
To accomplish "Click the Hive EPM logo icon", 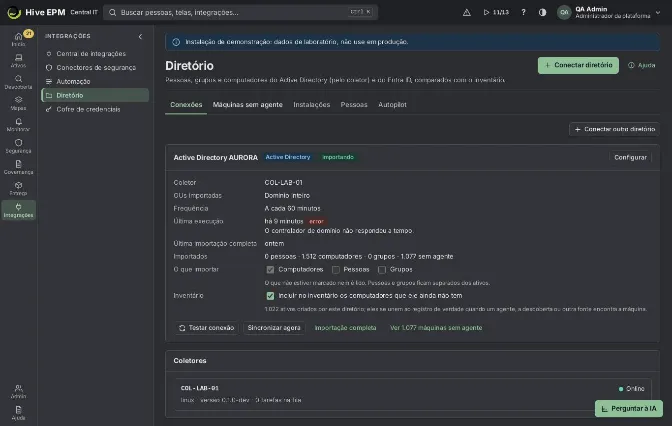I will (14, 12).
